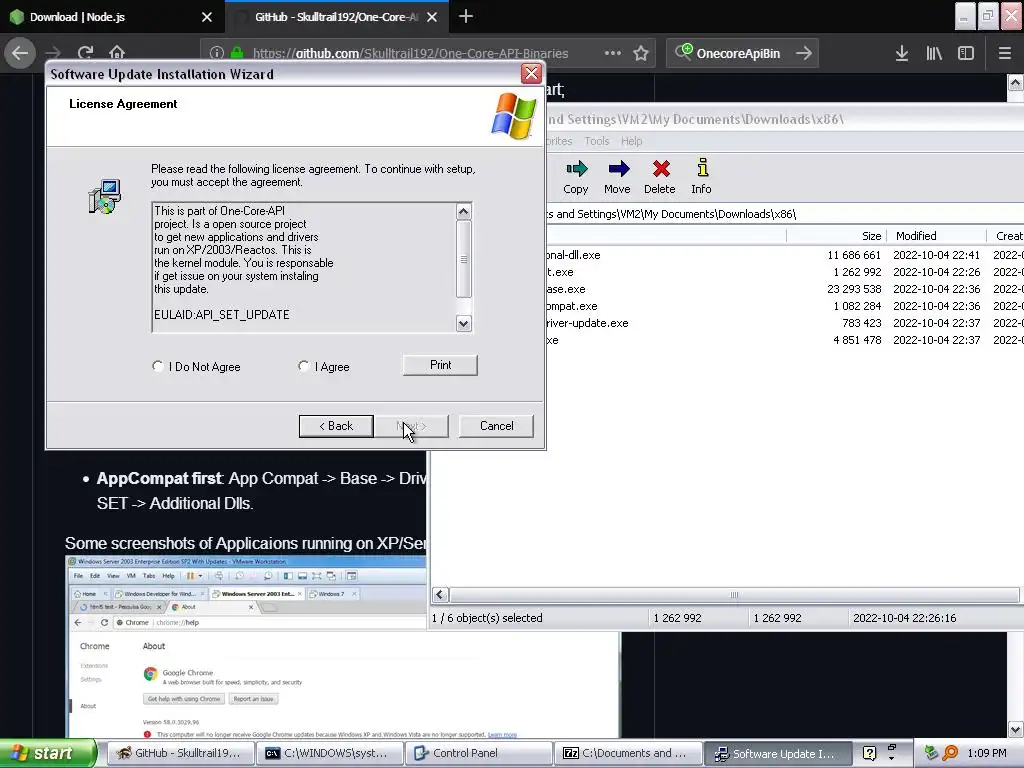
Task: Click the OnecoreApiBin search box
Action: click(x=738, y=54)
